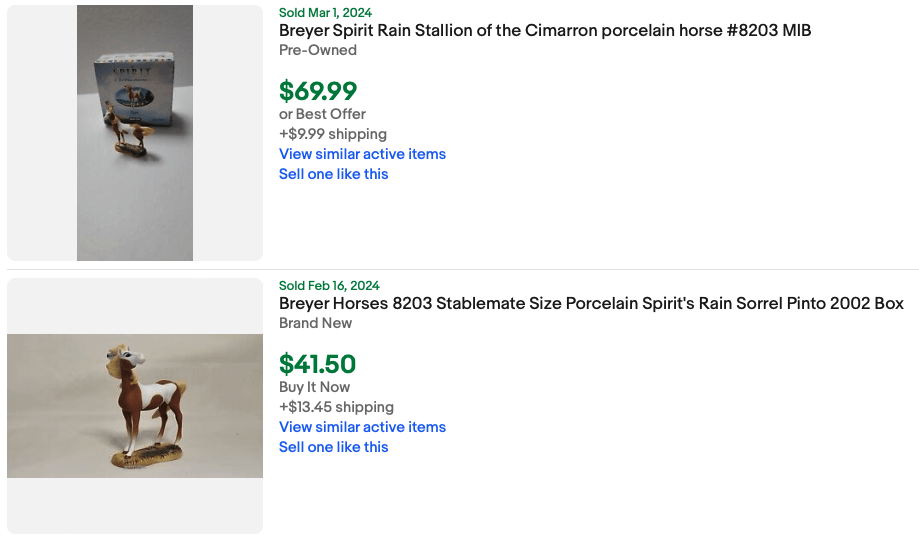Click the Brand New condition label
This screenshot has width=919, height=540.
(315, 323)
